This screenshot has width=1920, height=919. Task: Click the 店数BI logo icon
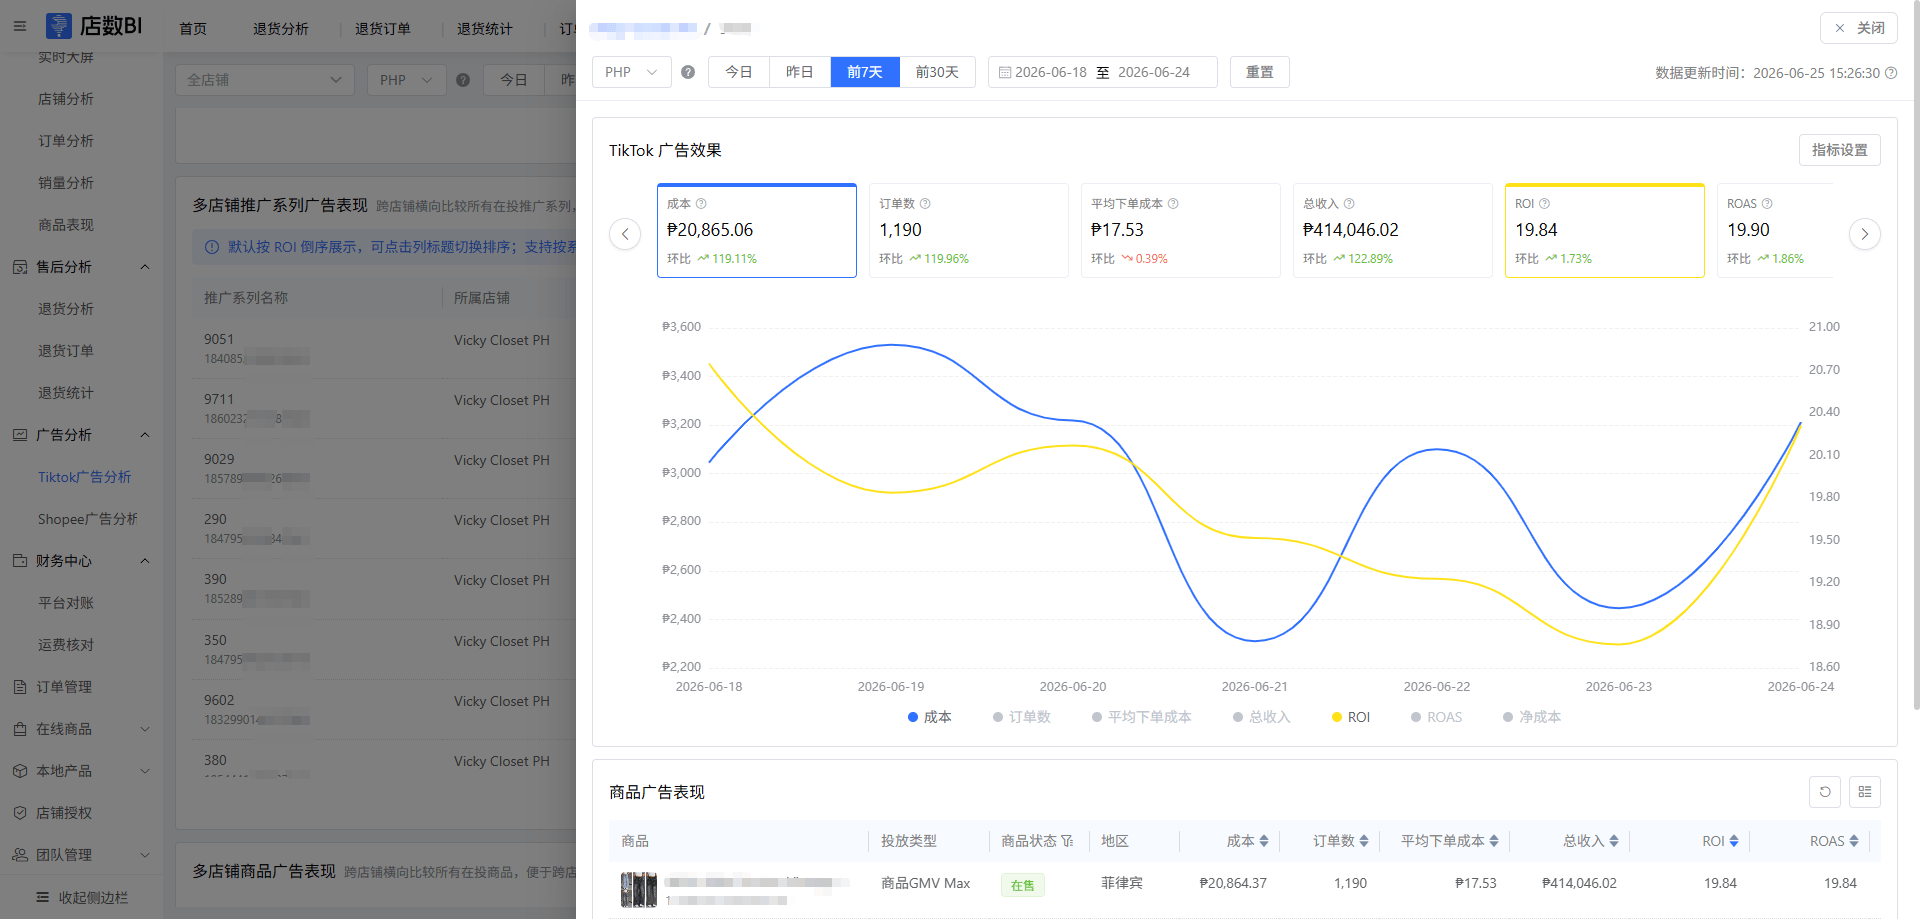(x=59, y=26)
